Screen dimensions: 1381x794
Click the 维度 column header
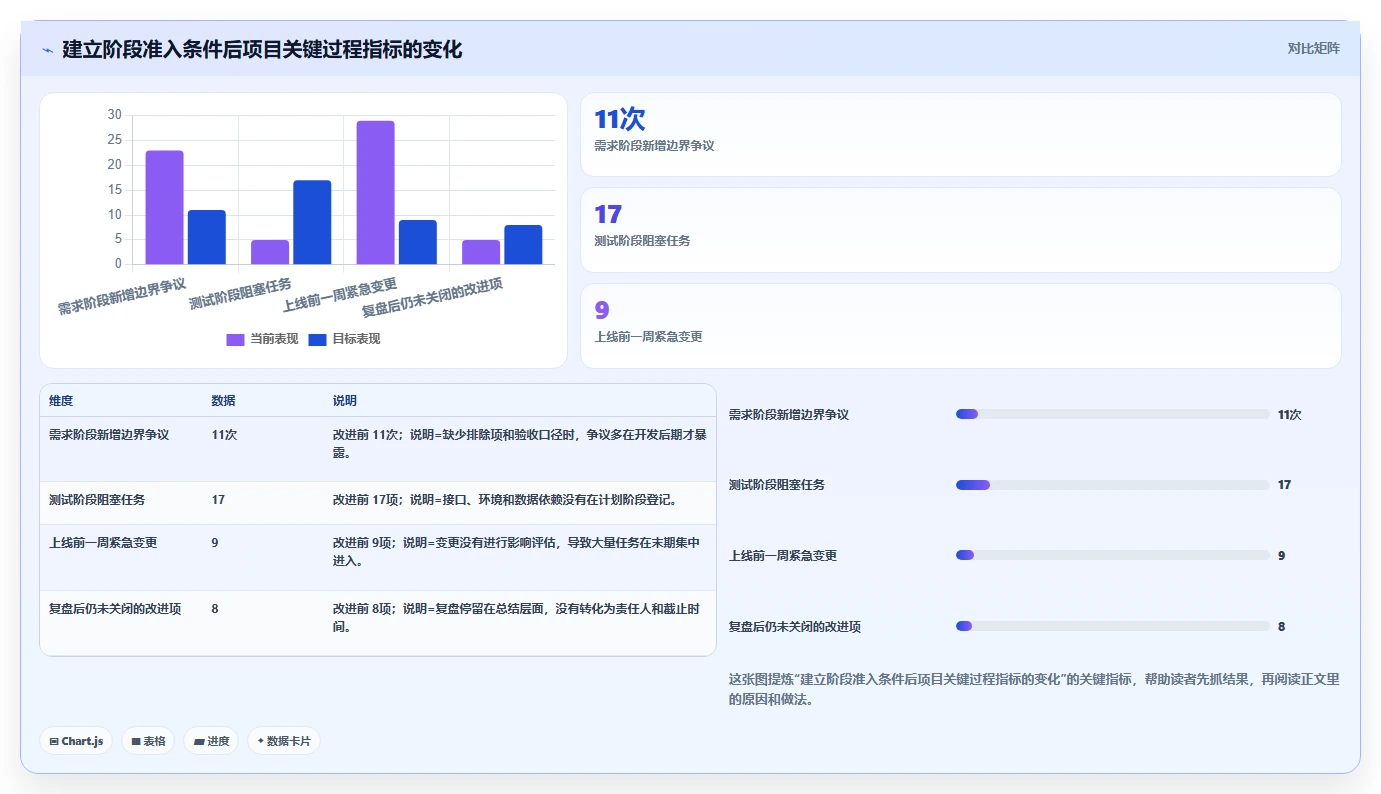(x=61, y=401)
